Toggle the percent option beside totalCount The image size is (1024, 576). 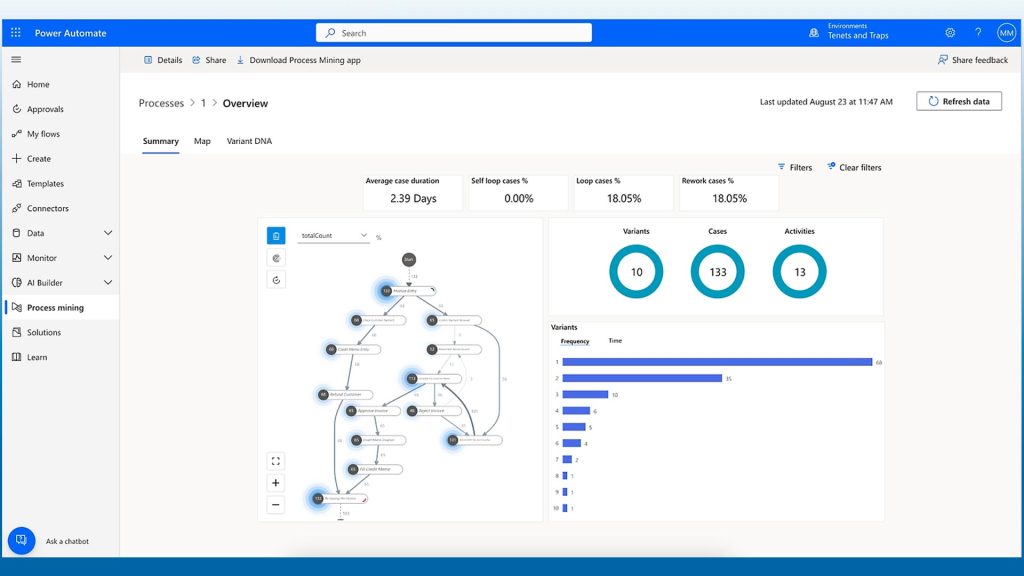(379, 237)
